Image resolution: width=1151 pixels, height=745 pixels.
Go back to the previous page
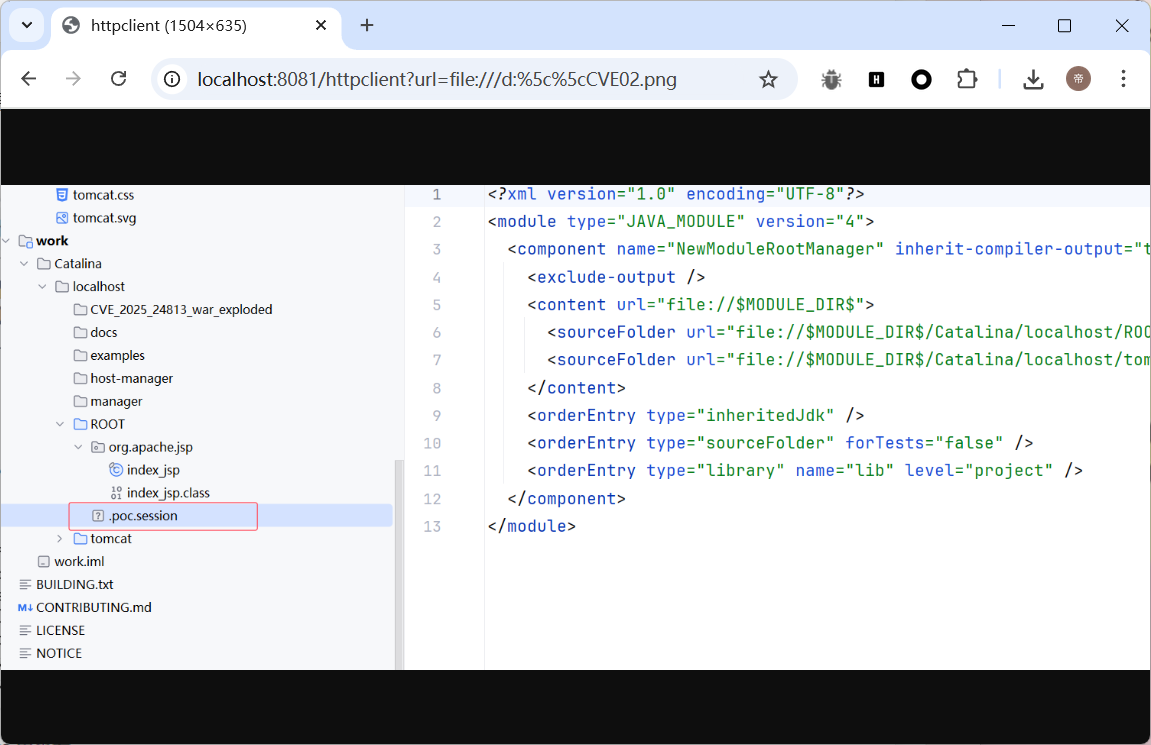point(29,79)
